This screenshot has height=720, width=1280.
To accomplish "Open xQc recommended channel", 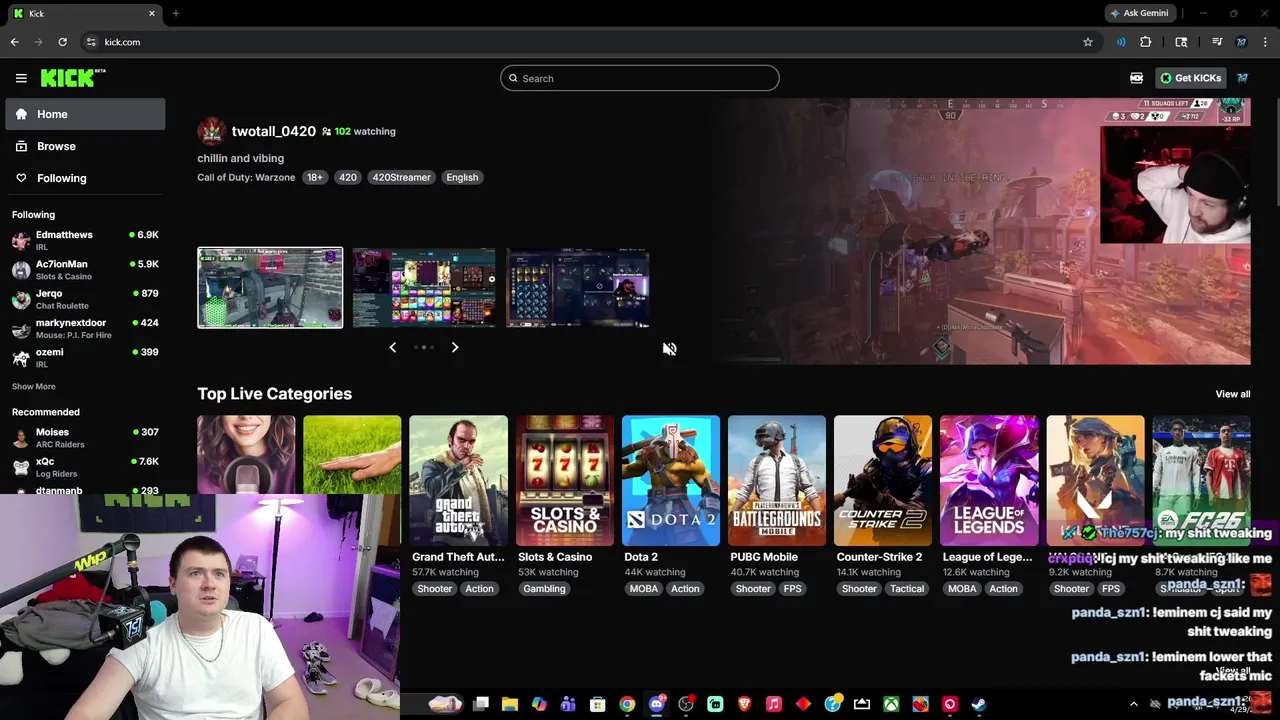I will click(x=85, y=467).
